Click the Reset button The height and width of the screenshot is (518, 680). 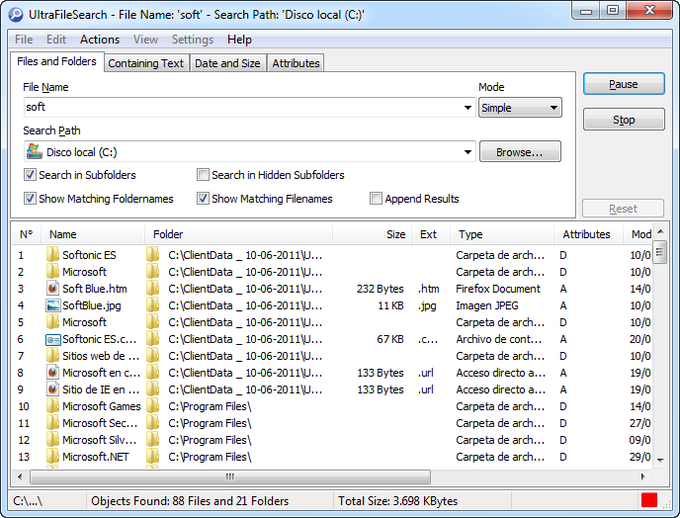click(x=623, y=209)
